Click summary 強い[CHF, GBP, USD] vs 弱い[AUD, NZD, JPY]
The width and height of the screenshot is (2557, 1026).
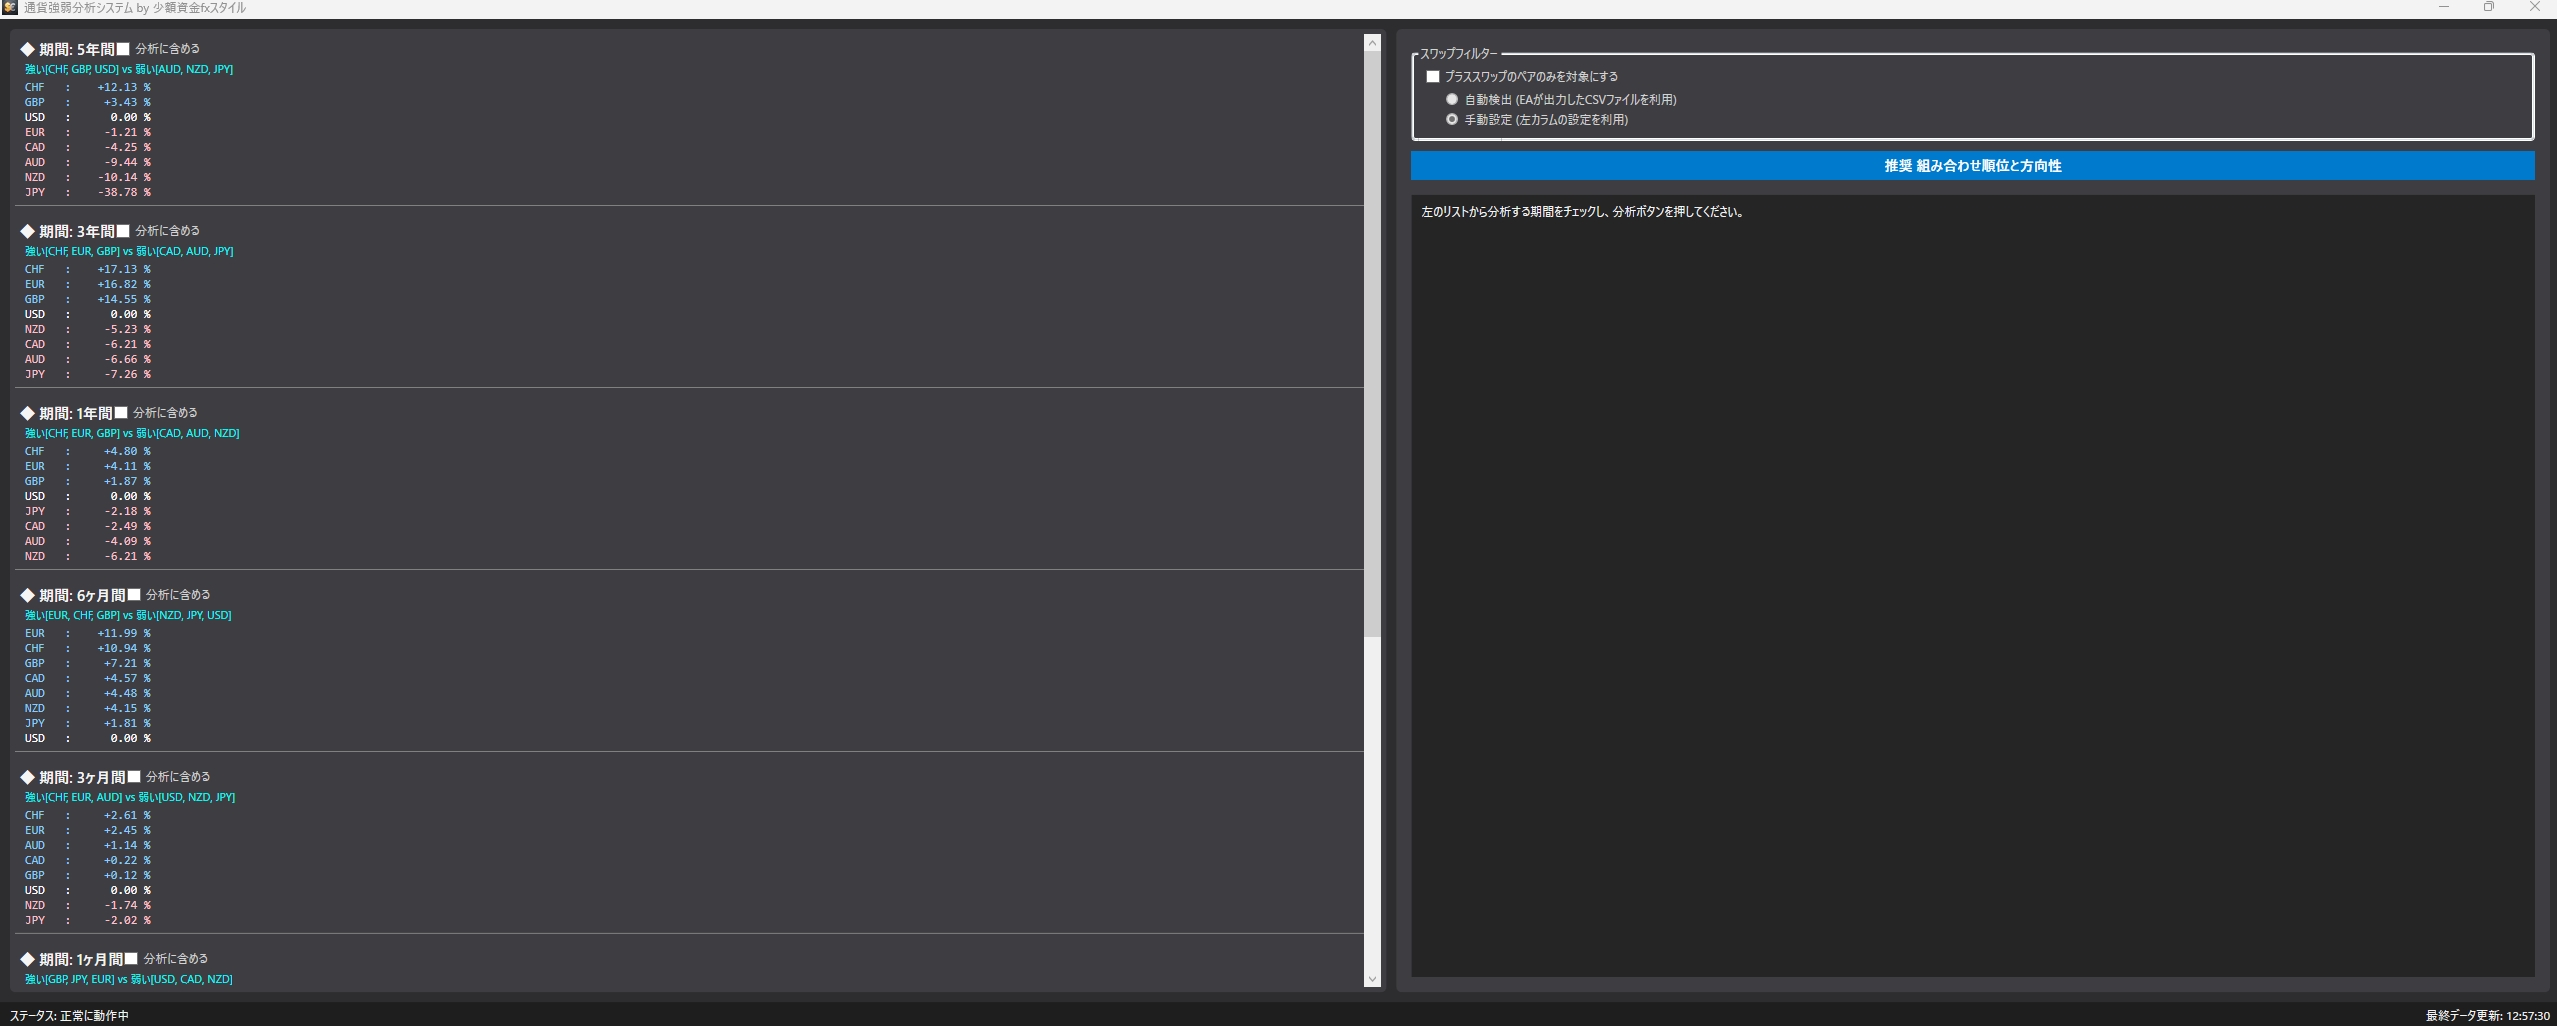click(x=129, y=69)
